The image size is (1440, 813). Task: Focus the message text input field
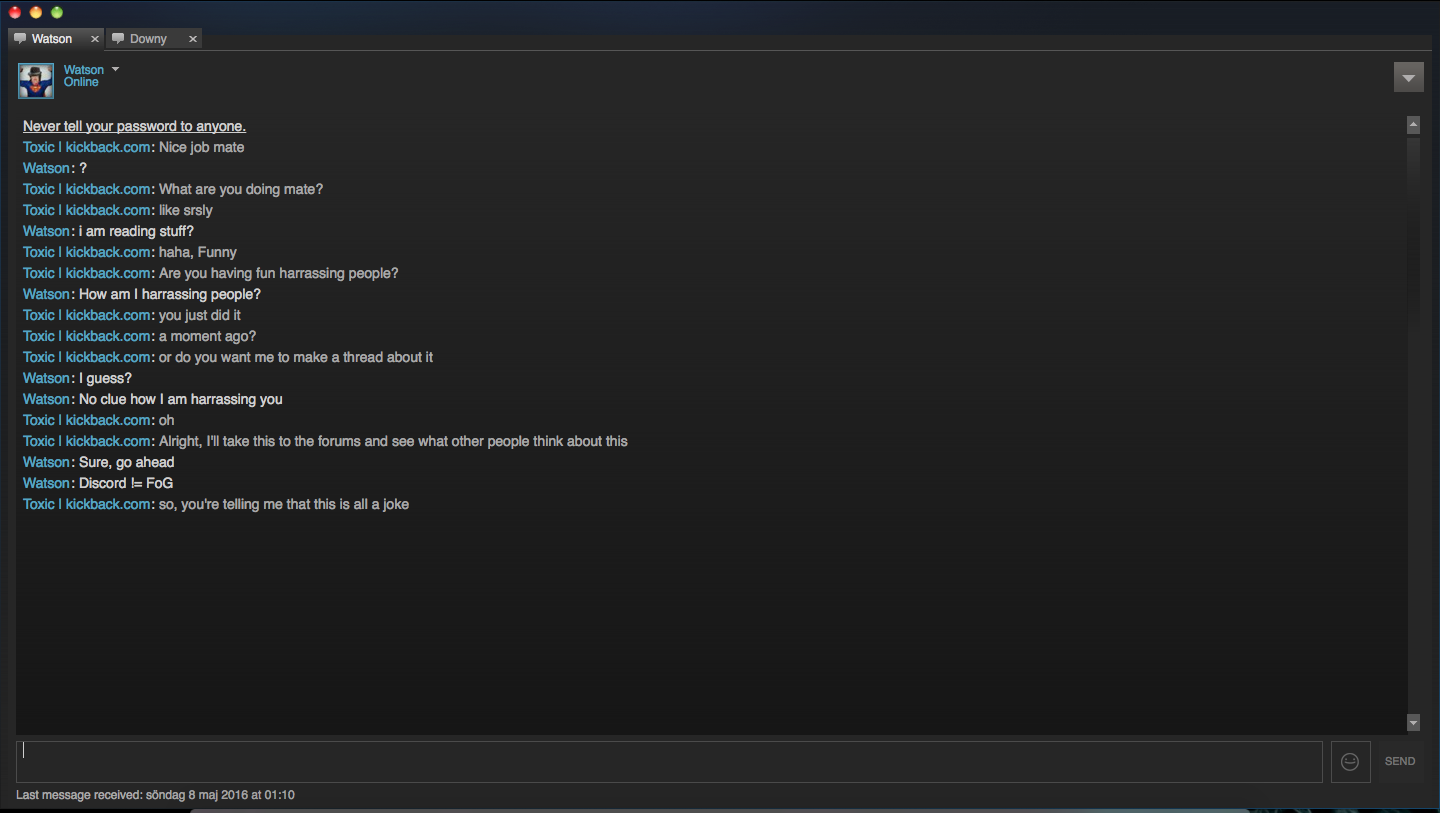[x=669, y=762]
